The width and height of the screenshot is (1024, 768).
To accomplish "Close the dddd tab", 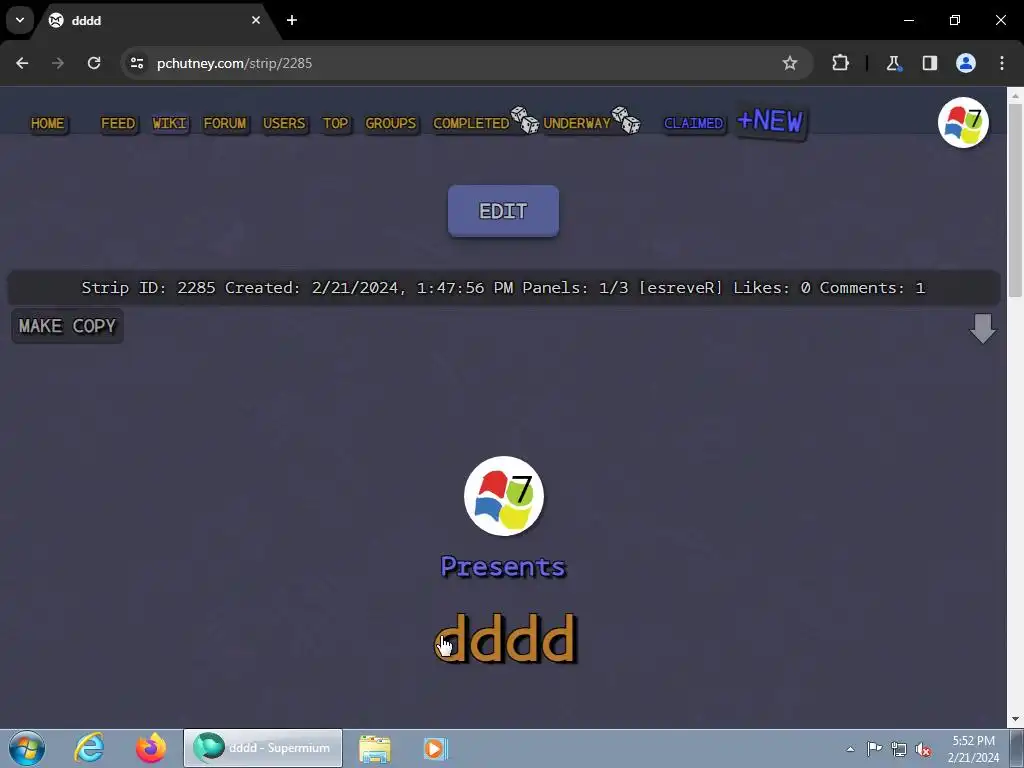I will (x=256, y=20).
